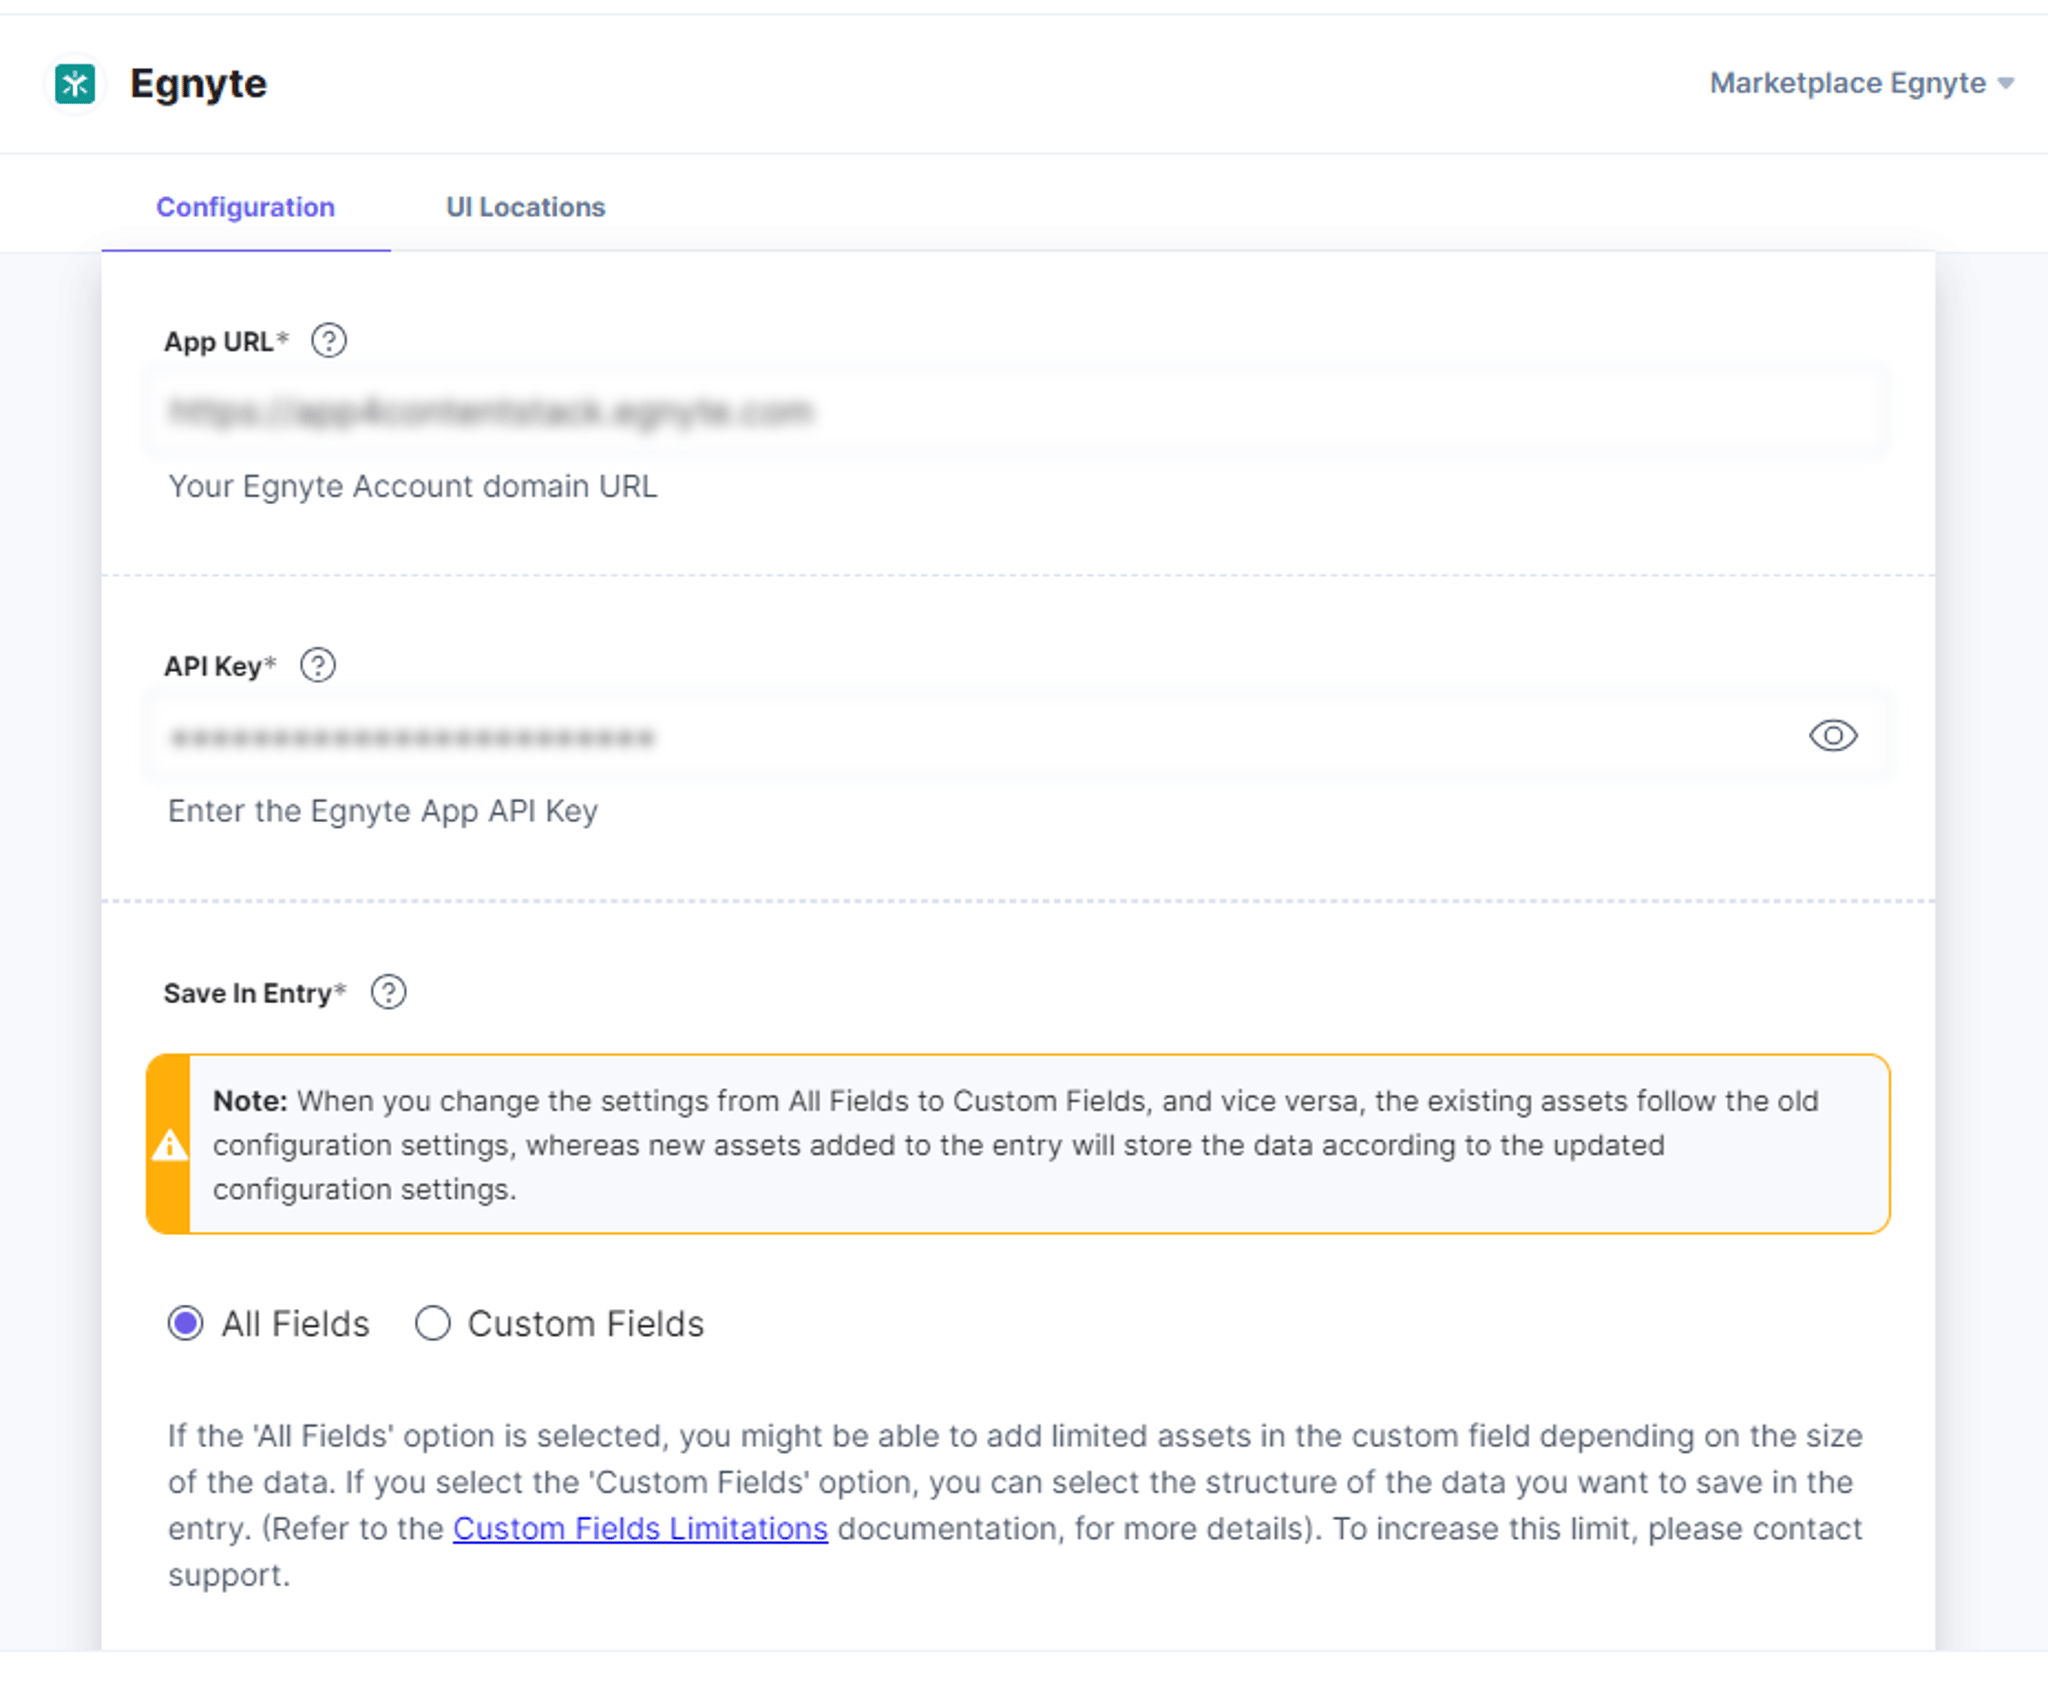2048x1705 pixels.
Task: Open the Save In Entry help icon
Action: point(388,992)
